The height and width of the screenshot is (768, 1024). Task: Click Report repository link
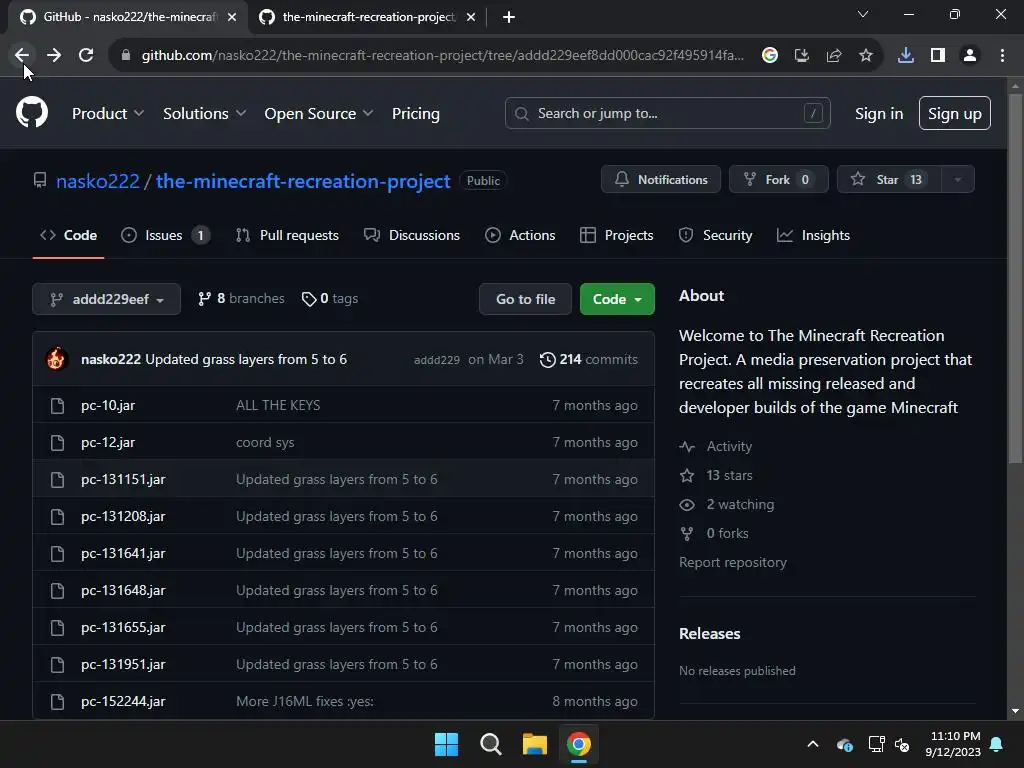point(733,562)
